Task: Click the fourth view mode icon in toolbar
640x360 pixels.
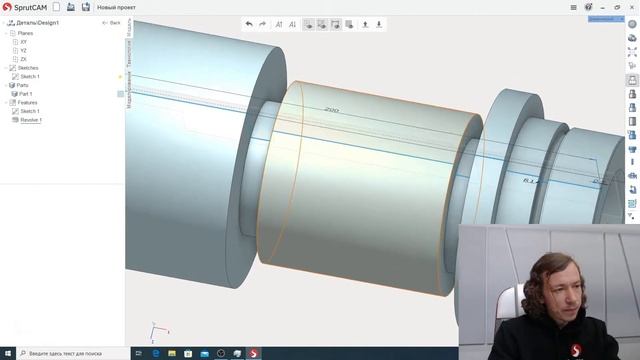Action: tap(349, 24)
